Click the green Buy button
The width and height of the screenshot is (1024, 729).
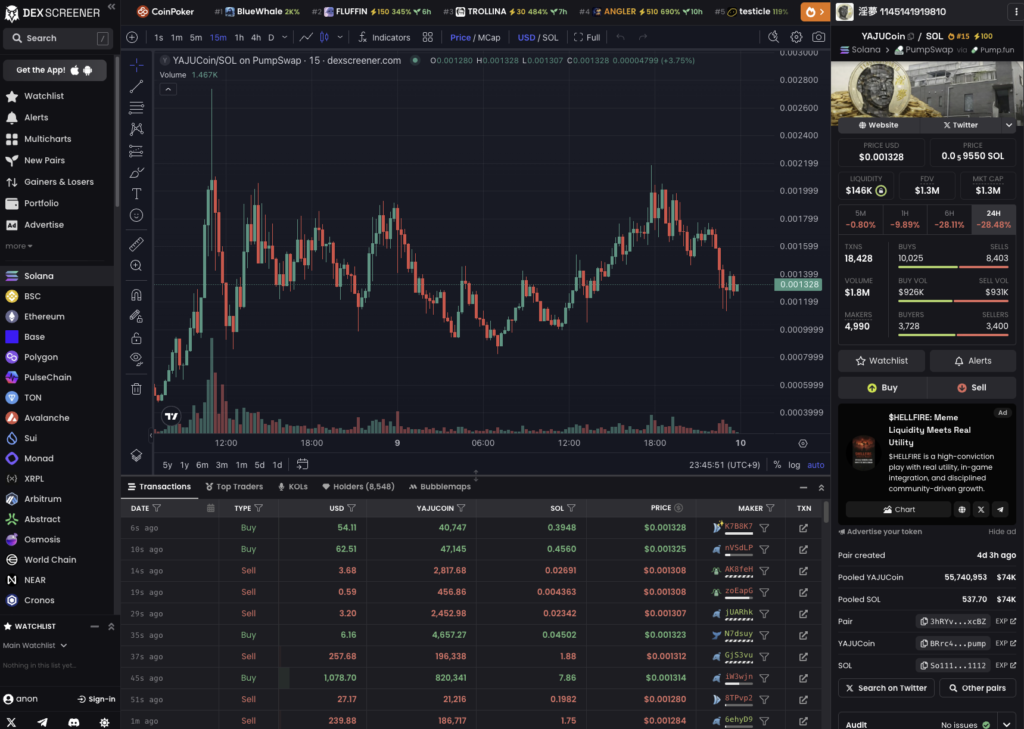[882, 387]
